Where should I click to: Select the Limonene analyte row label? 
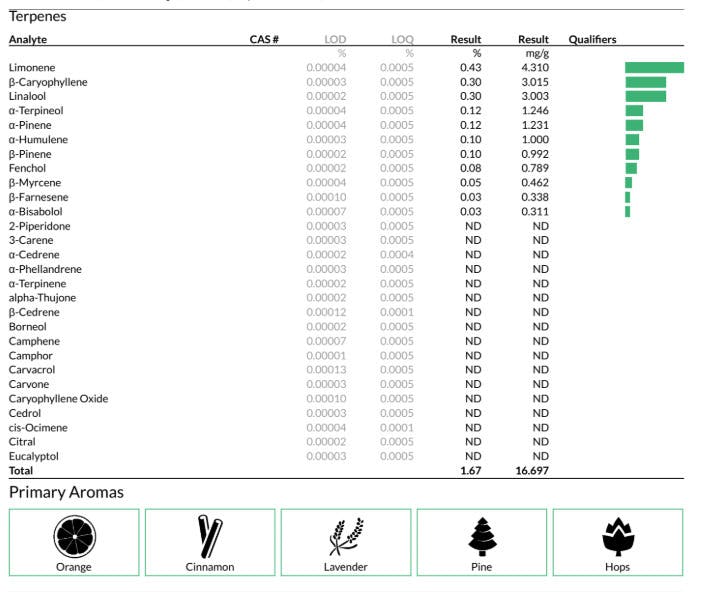(x=30, y=67)
